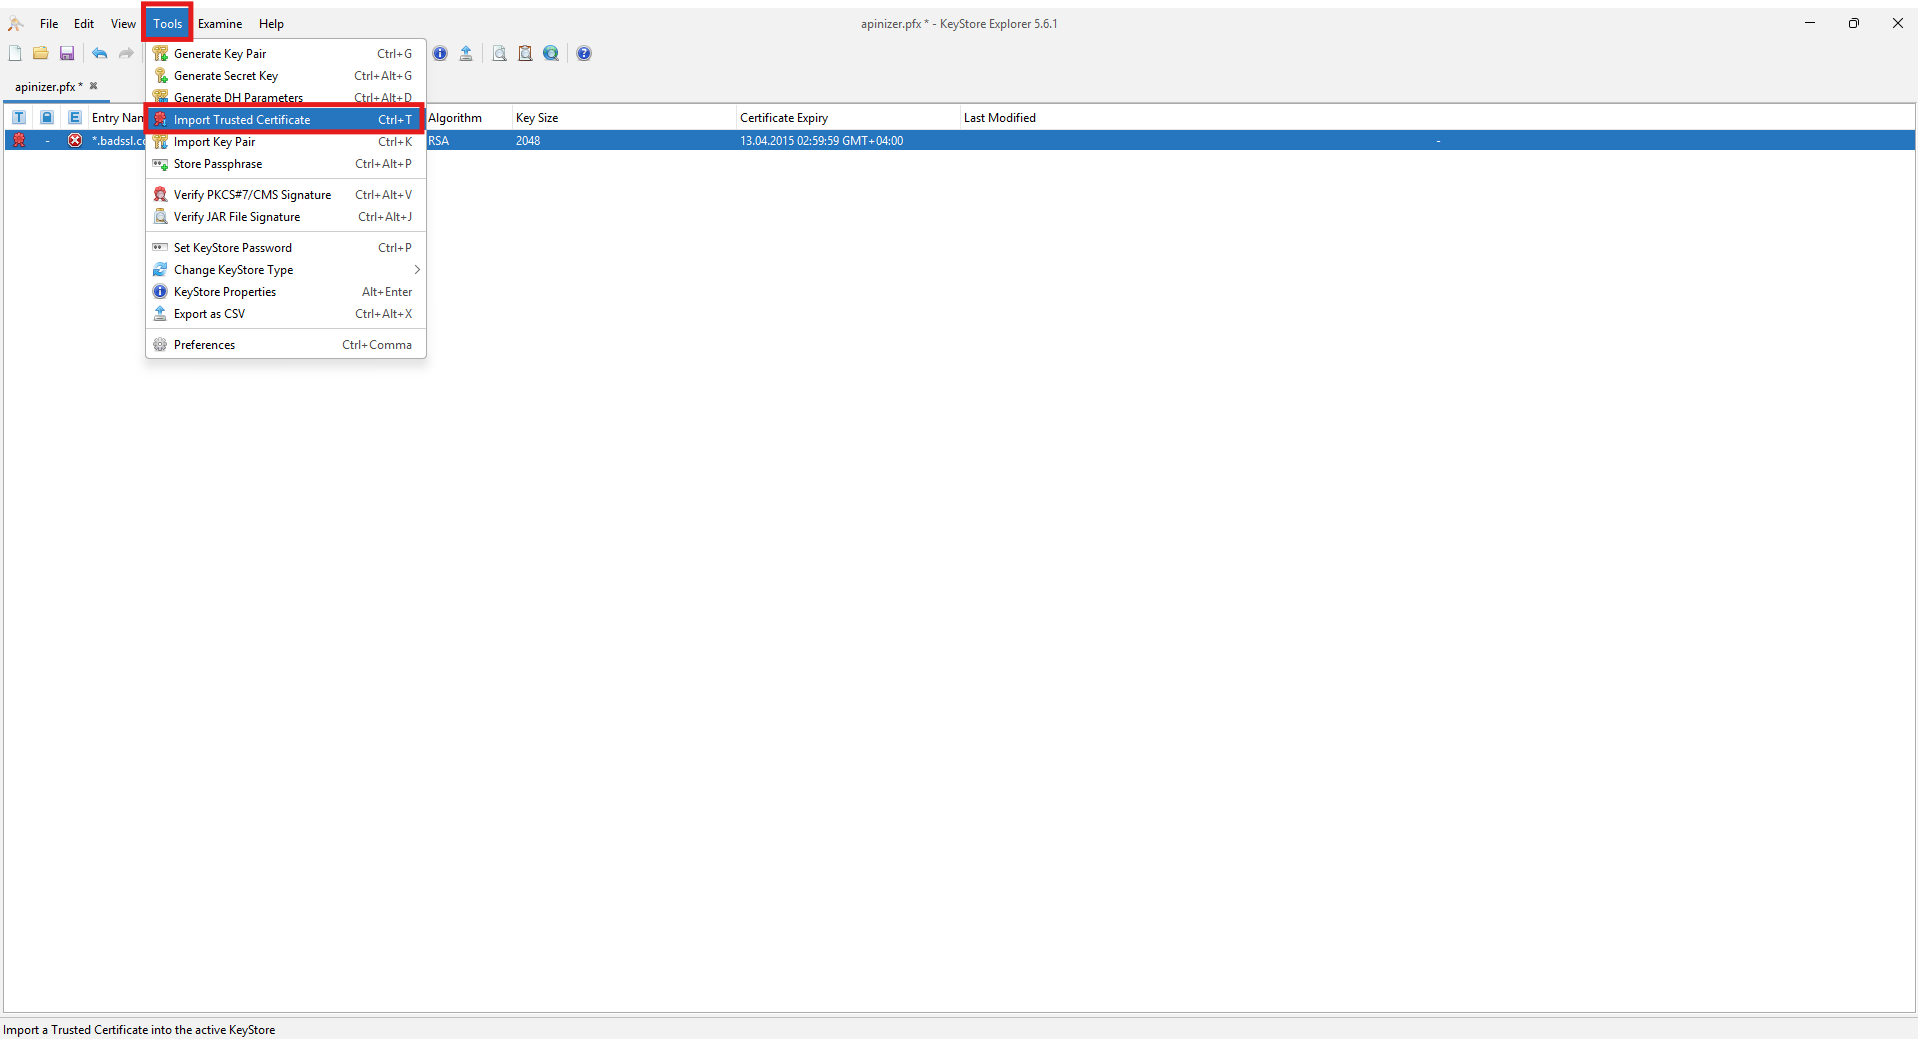Screen dimensions: 1918x1039
Task: Click the Key Size column header
Action: (x=624, y=118)
